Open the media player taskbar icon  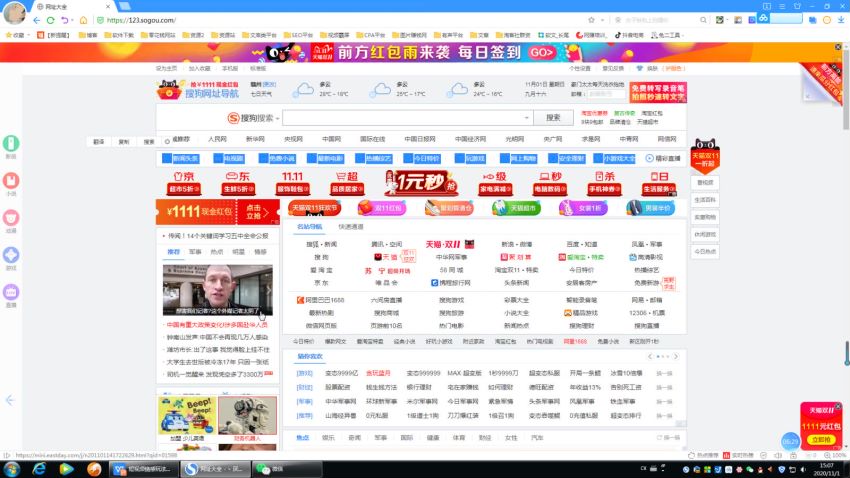coord(66,469)
